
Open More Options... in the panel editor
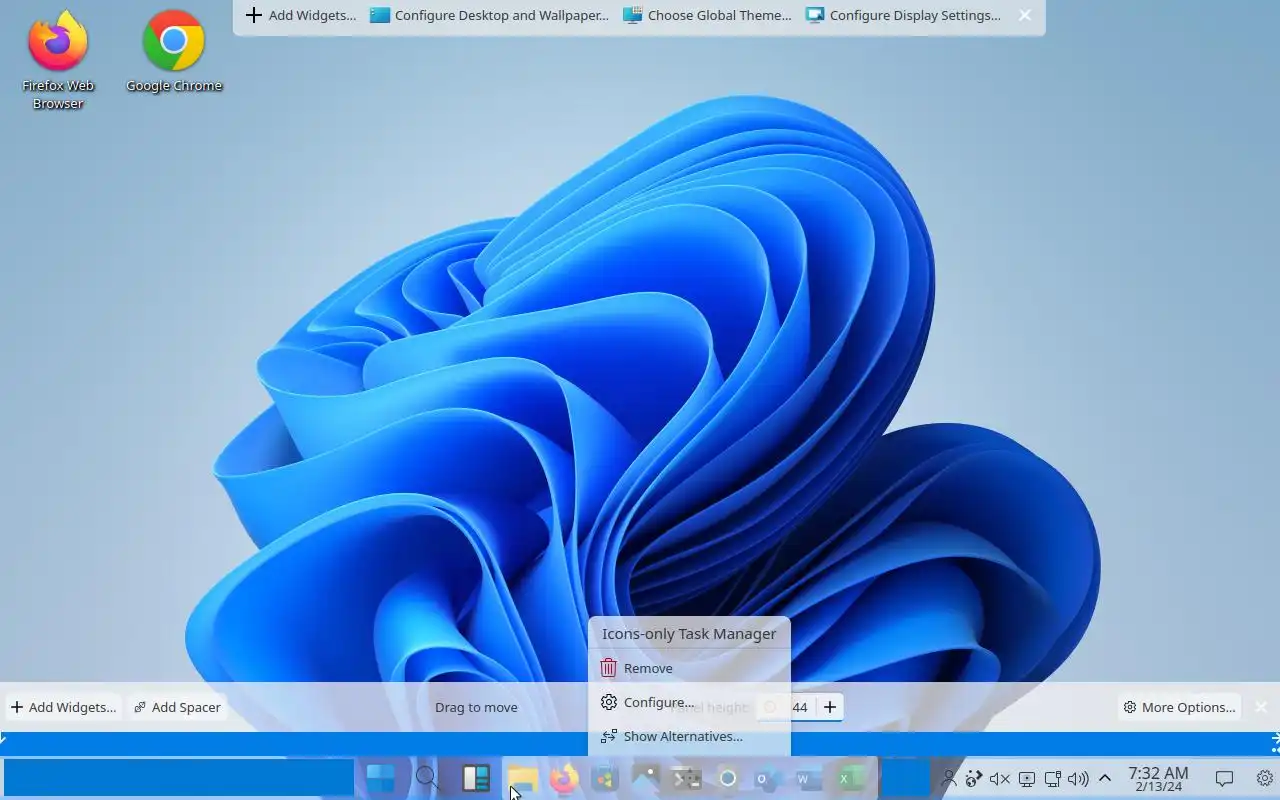[1179, 707]
